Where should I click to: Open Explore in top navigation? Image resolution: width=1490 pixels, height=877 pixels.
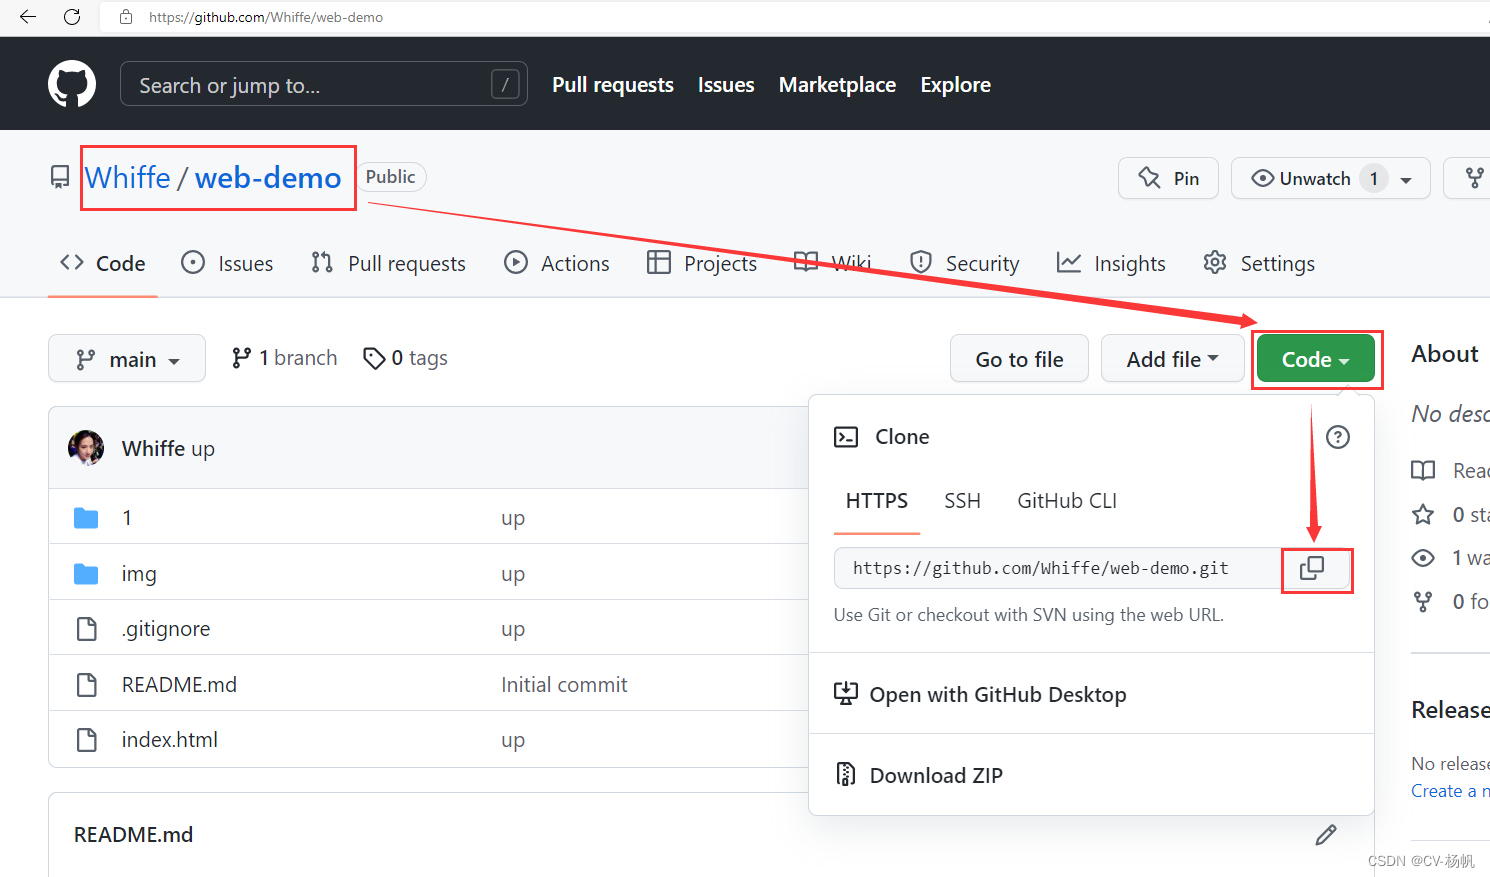pyautogui.click(x=956, y=85)
